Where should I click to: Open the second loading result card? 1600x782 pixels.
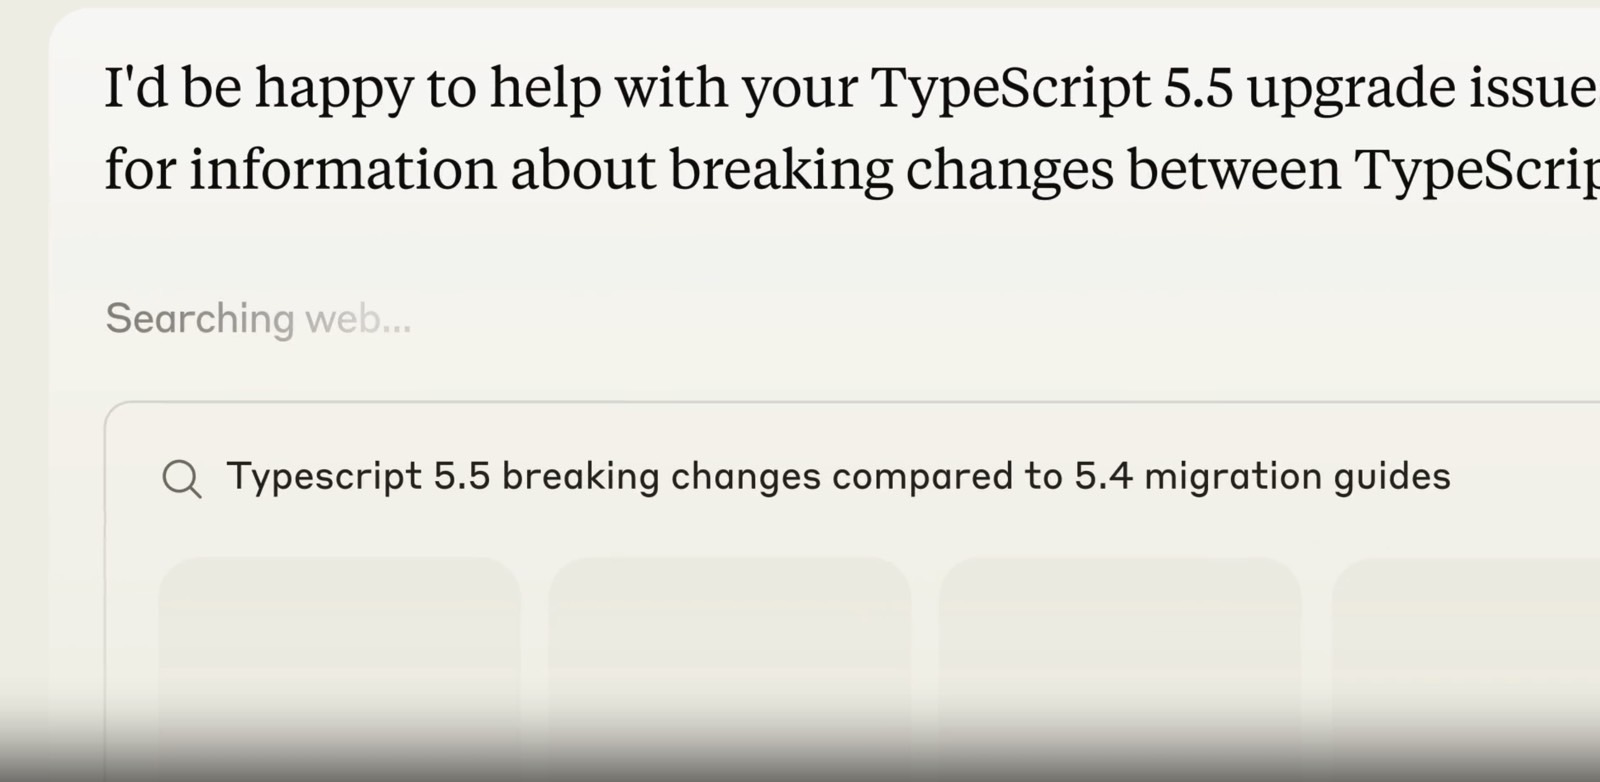coord(730,668)
